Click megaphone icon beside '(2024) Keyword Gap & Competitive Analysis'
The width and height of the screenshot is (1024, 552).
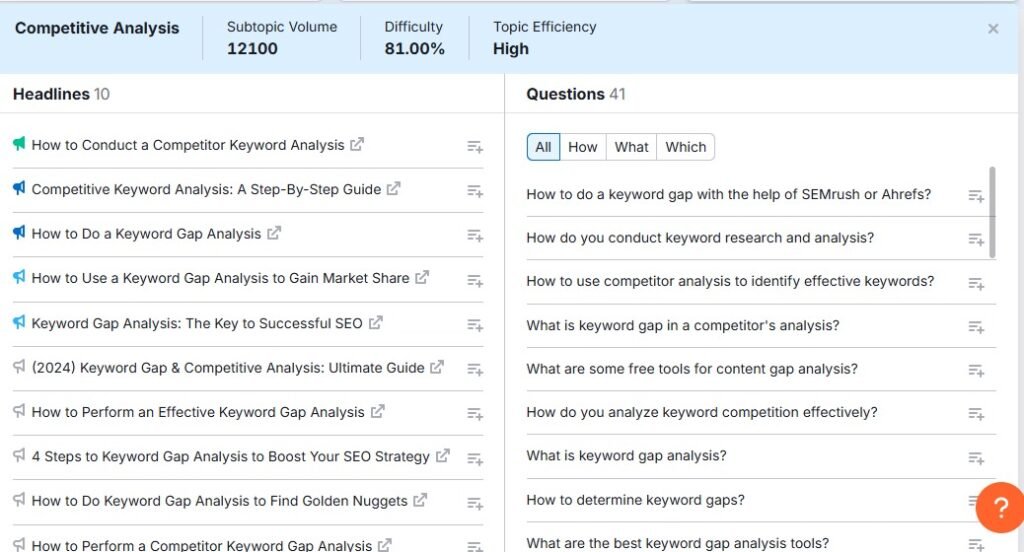(19, 366)
